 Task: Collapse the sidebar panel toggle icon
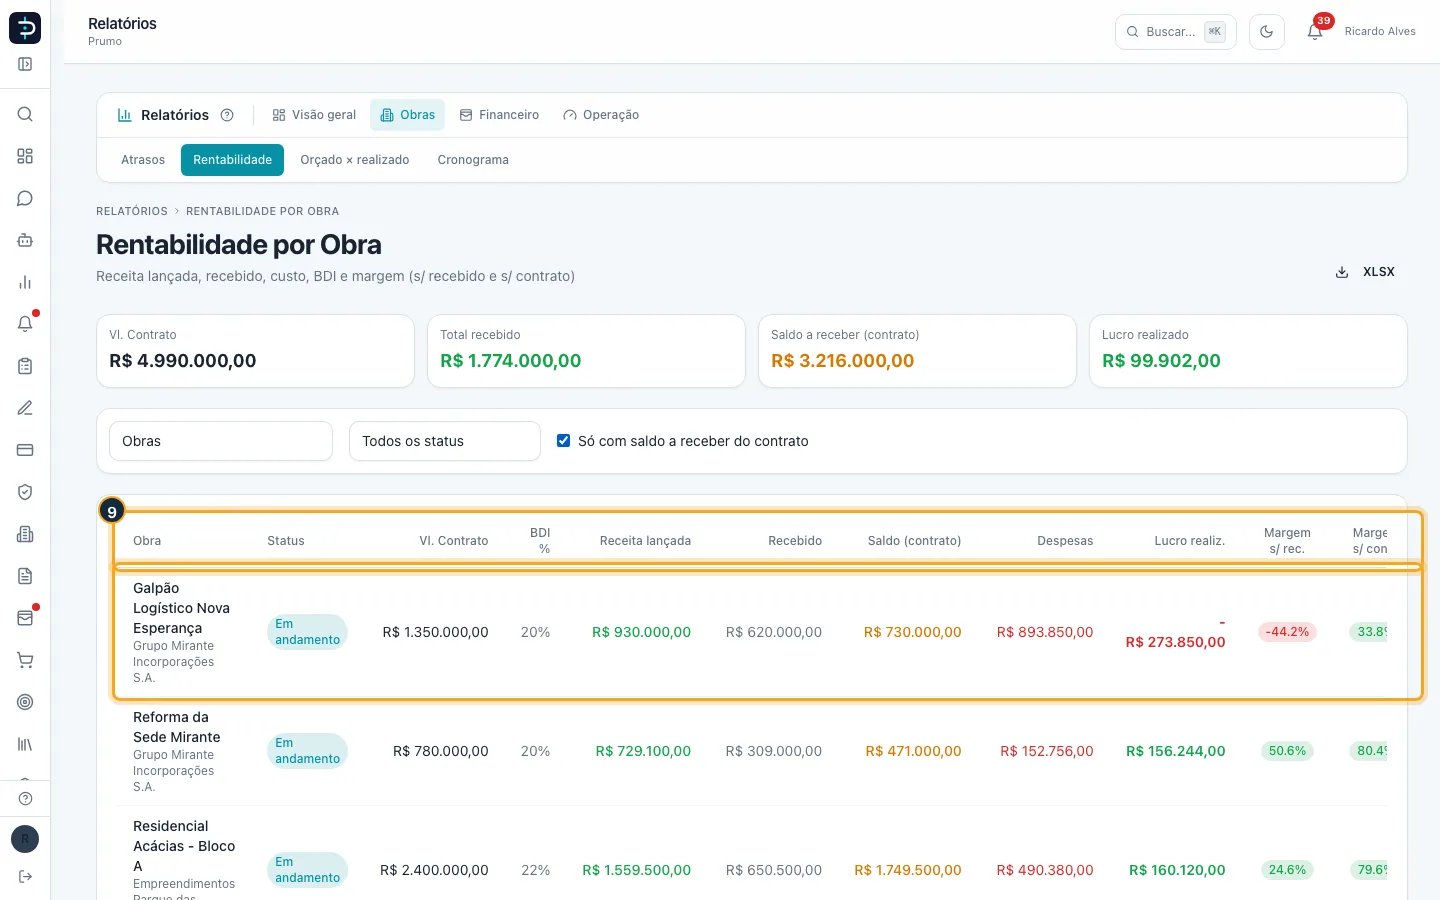25,64
